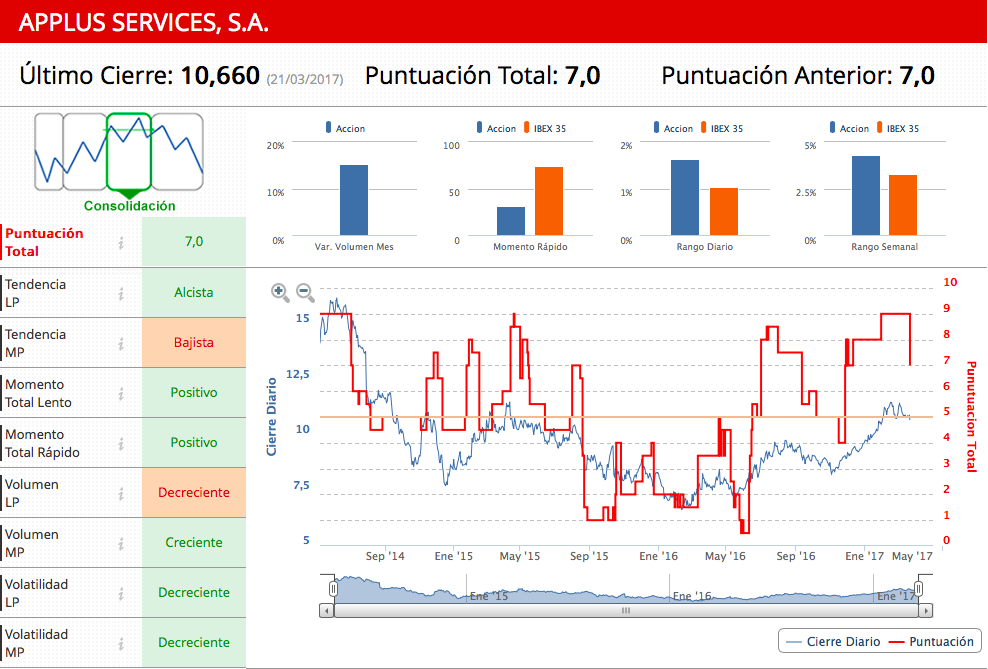Screen dimensions: 988x669
Task: Toggle Accion legend in Rango Diario chart
Action: click(674, 128)
